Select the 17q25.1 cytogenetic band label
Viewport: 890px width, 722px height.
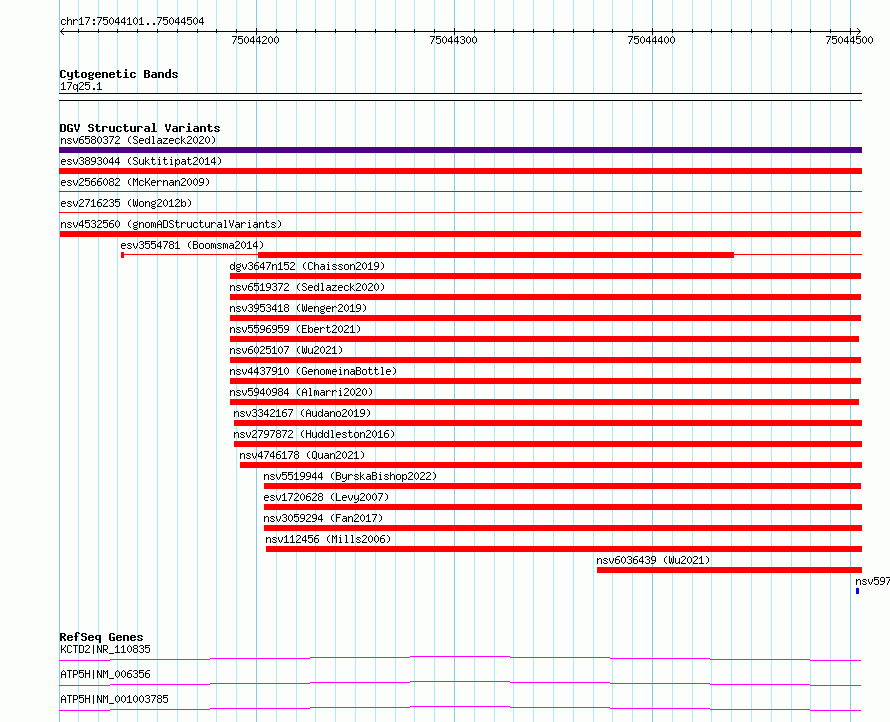(81, 87)
